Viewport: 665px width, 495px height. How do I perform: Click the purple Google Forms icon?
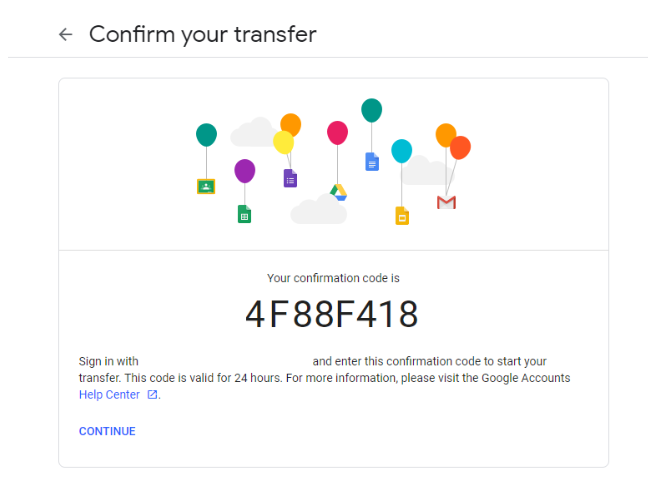point(290,178)
